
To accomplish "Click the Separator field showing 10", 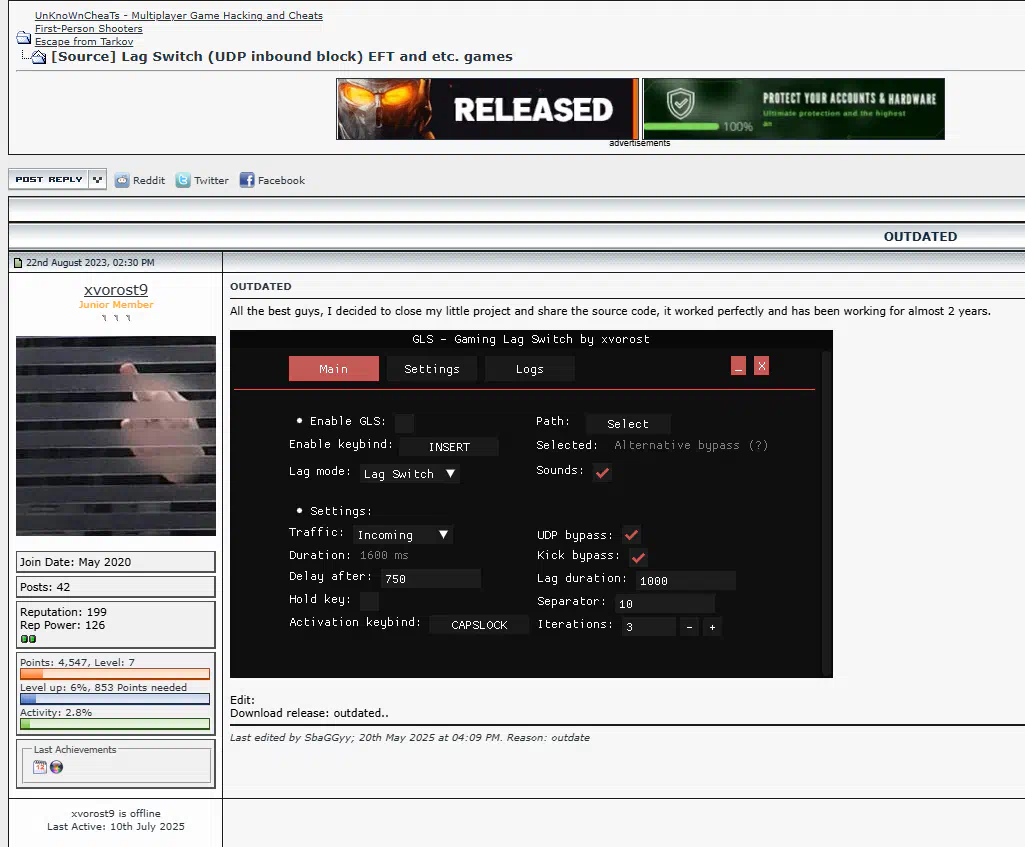I will 665,603.
